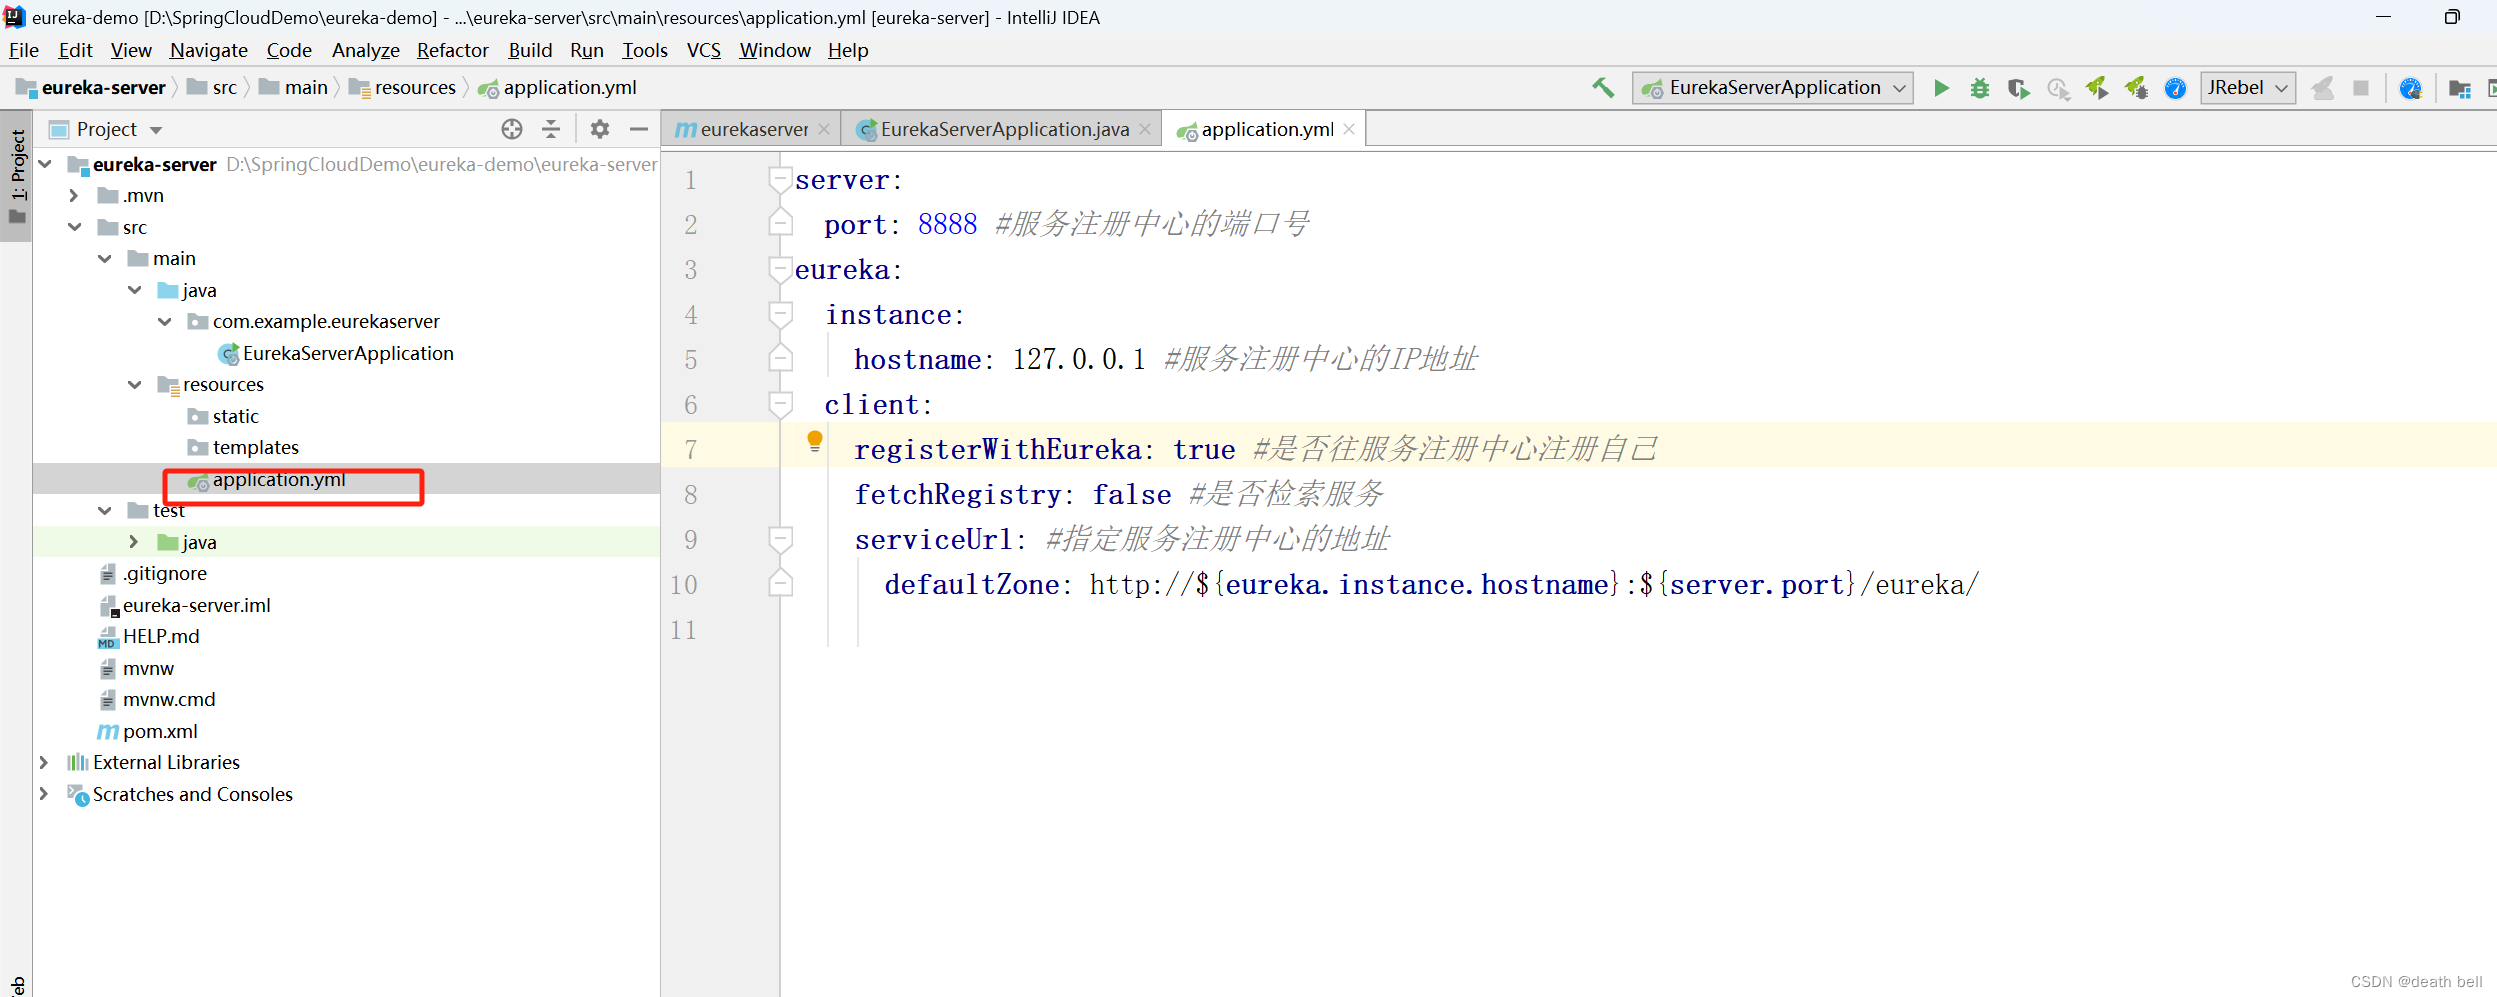Image resolution: width=2497 pixels, height=997 pixels.
Task: Open the Navigate menu
Action: tap(208, 50)
